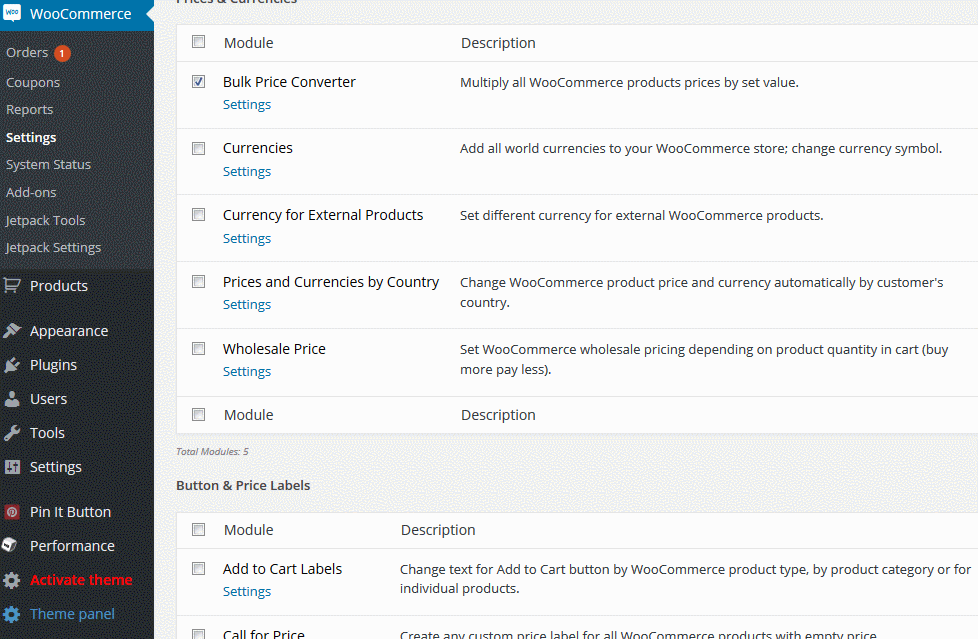Click the Prices and Currencies by Country name
The image size is (978, 639).
[331, 282]
